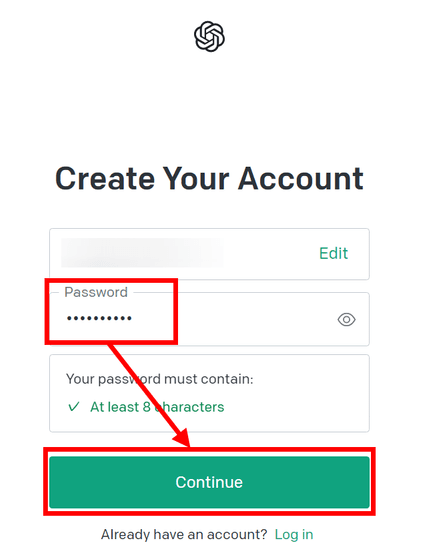The height and width of the screenshot is (560, 435).
Task: Open the Log in link
Action: point(294,535)
